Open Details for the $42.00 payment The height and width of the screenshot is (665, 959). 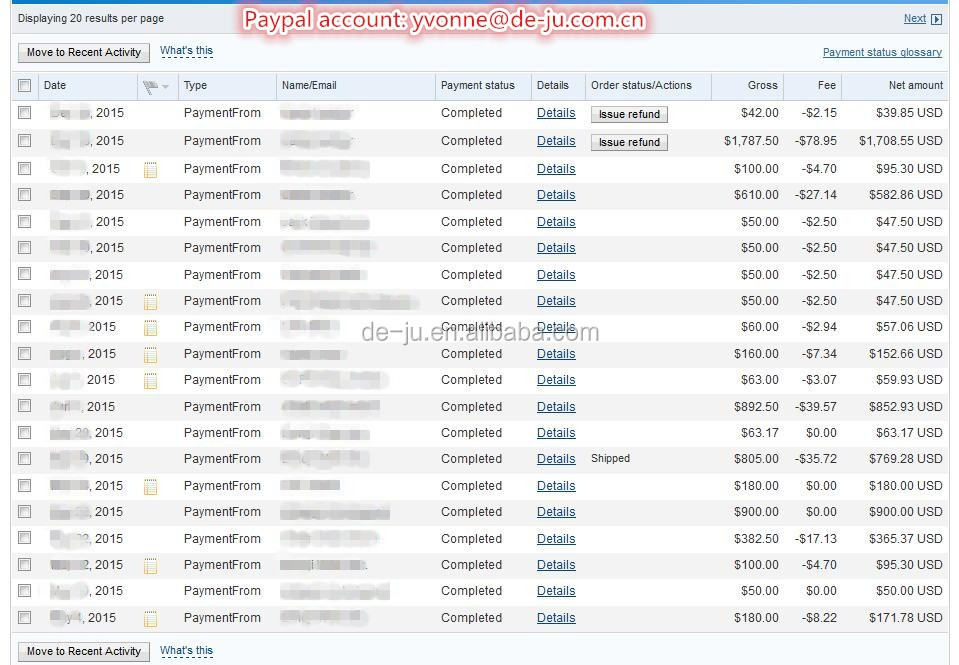[x=556, y=113]
